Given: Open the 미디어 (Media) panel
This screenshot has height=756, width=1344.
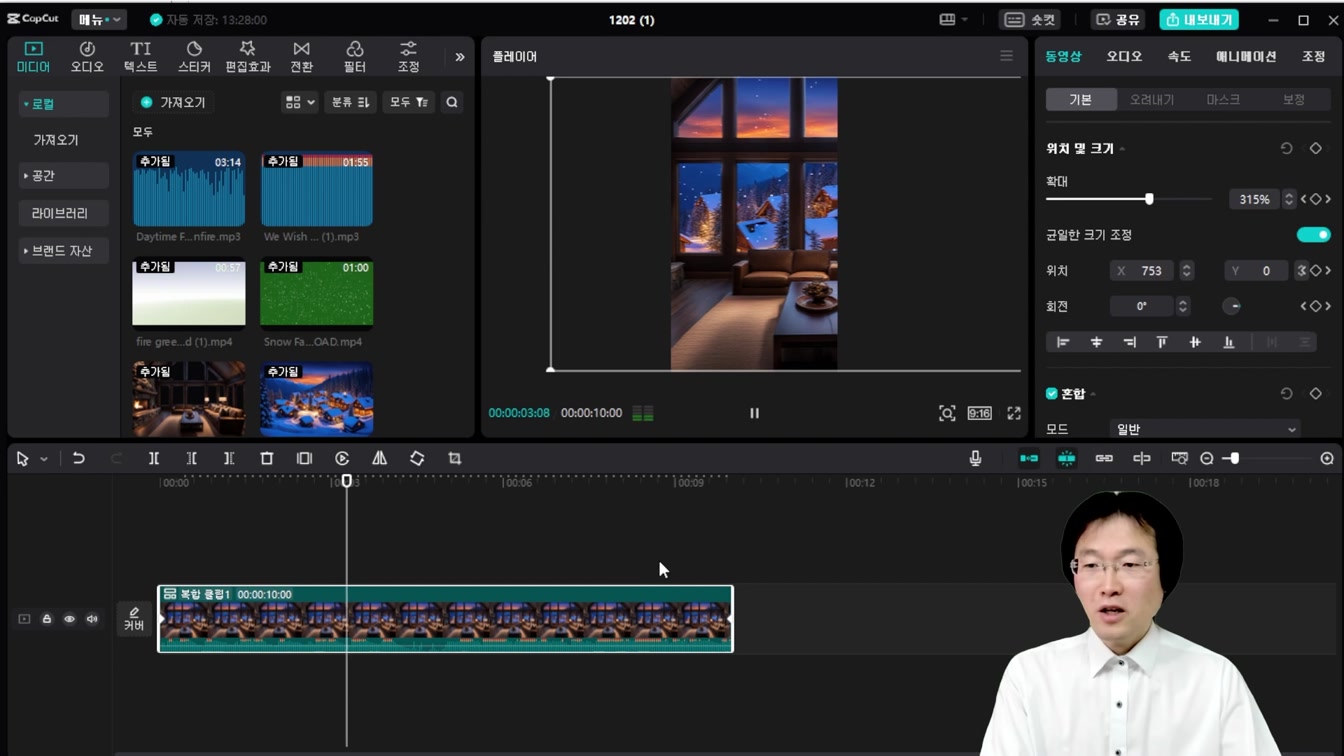Looking at the screenshot, I should [33, 57].
